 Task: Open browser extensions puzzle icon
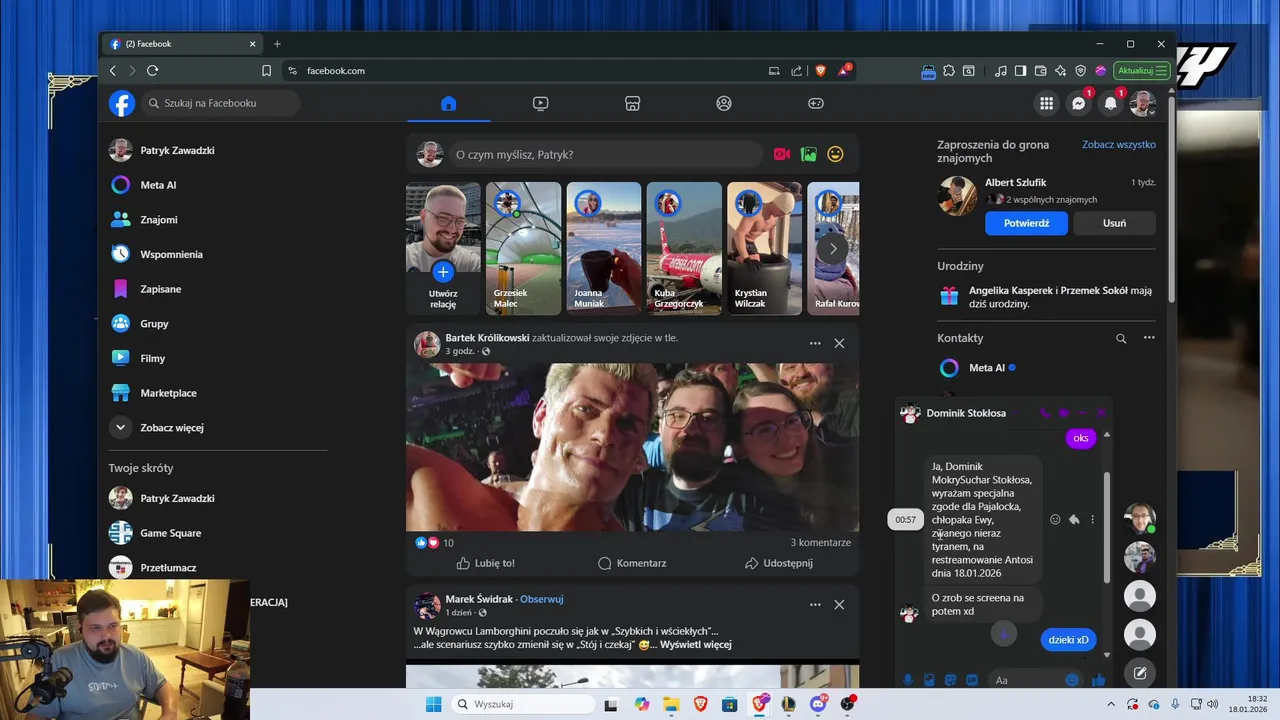[949, 71]
